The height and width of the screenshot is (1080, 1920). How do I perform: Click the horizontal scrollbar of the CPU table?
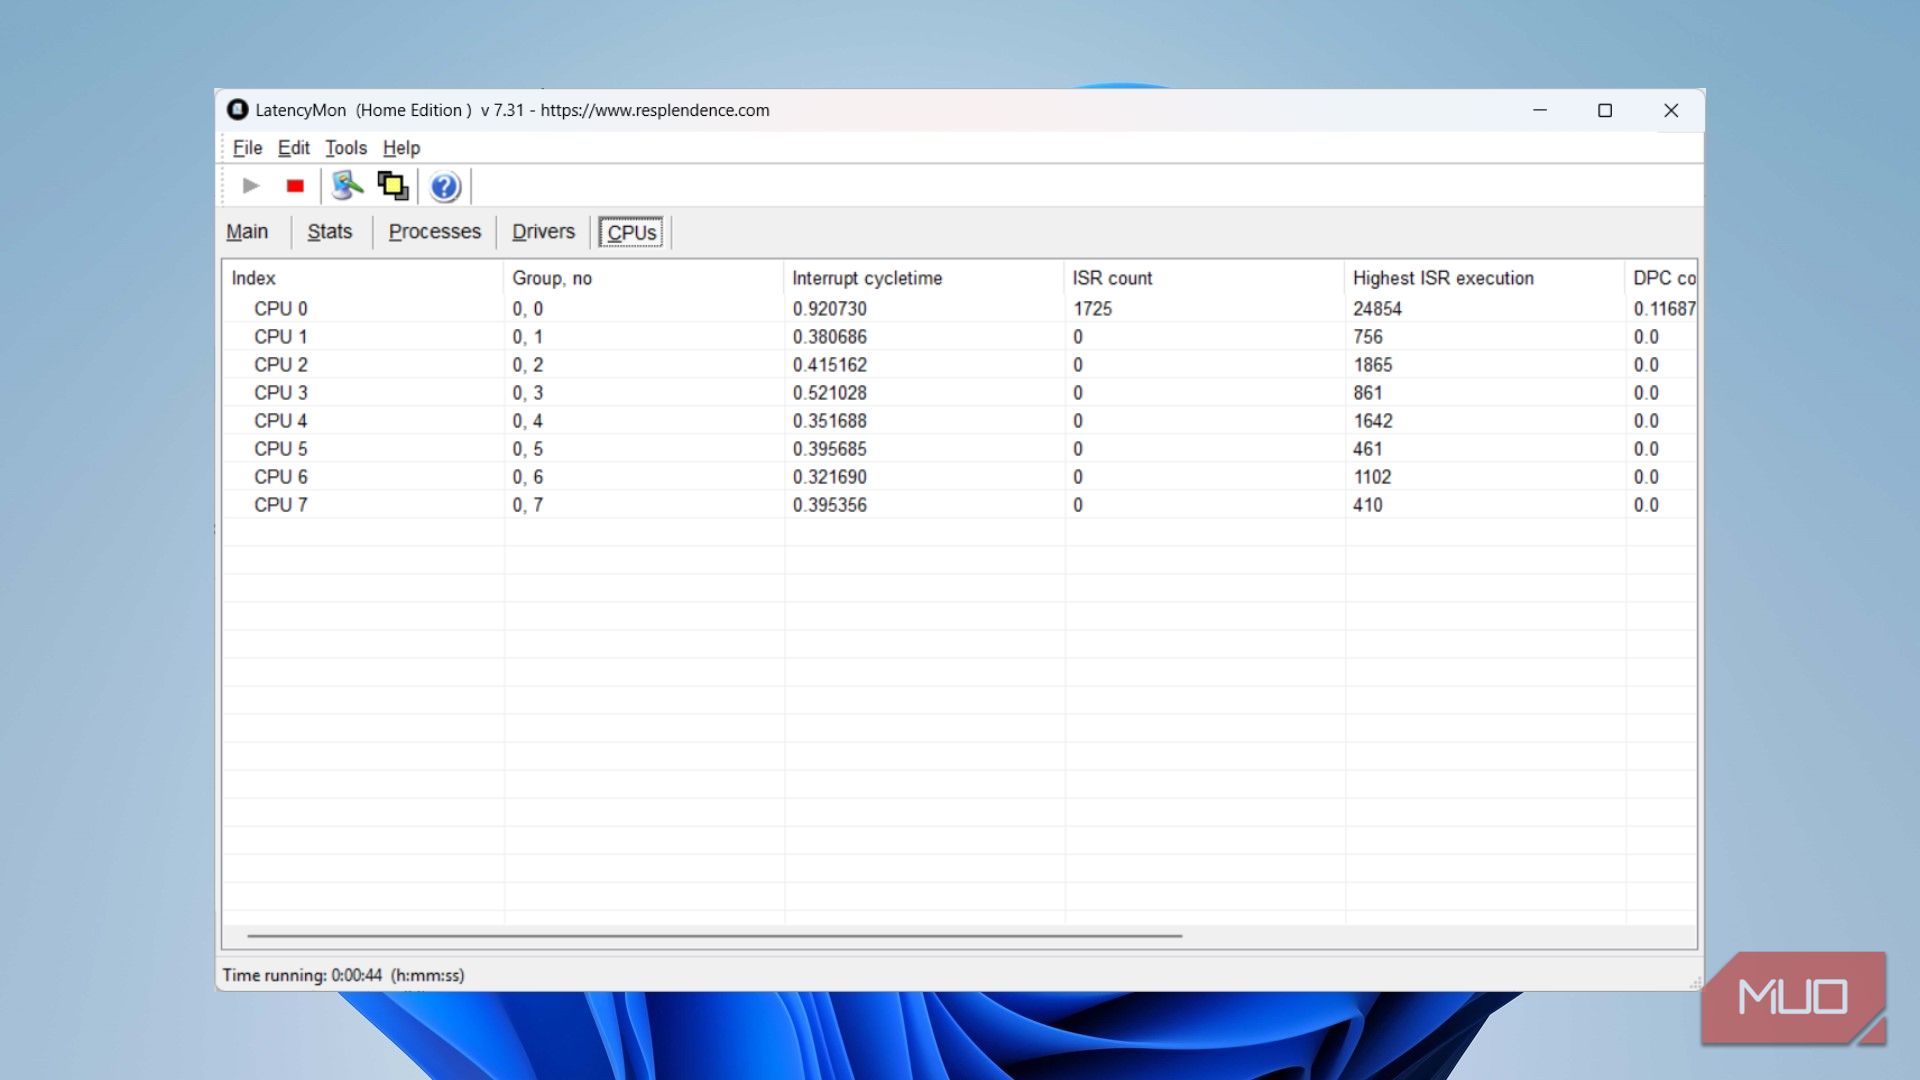(x=715, y=936)
